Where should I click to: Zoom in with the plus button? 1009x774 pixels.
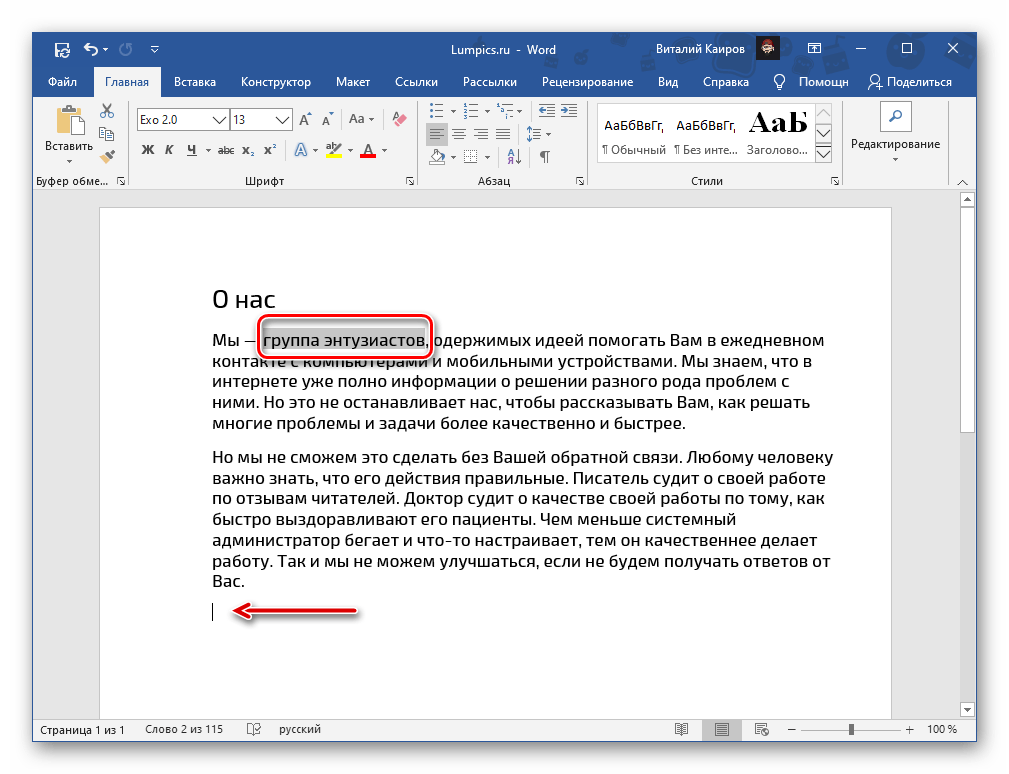pyautogui.click(x=909, y=730)
